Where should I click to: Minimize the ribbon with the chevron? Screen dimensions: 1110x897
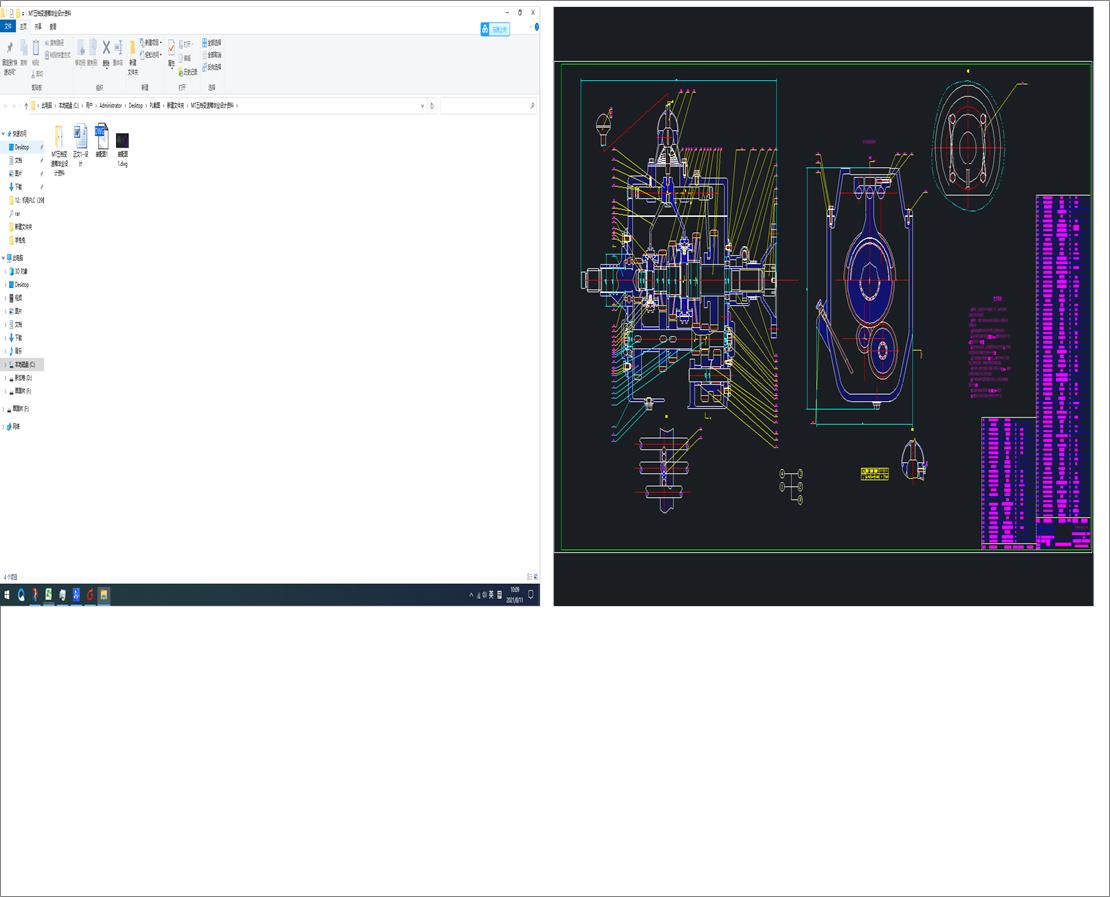coord(530,27)
